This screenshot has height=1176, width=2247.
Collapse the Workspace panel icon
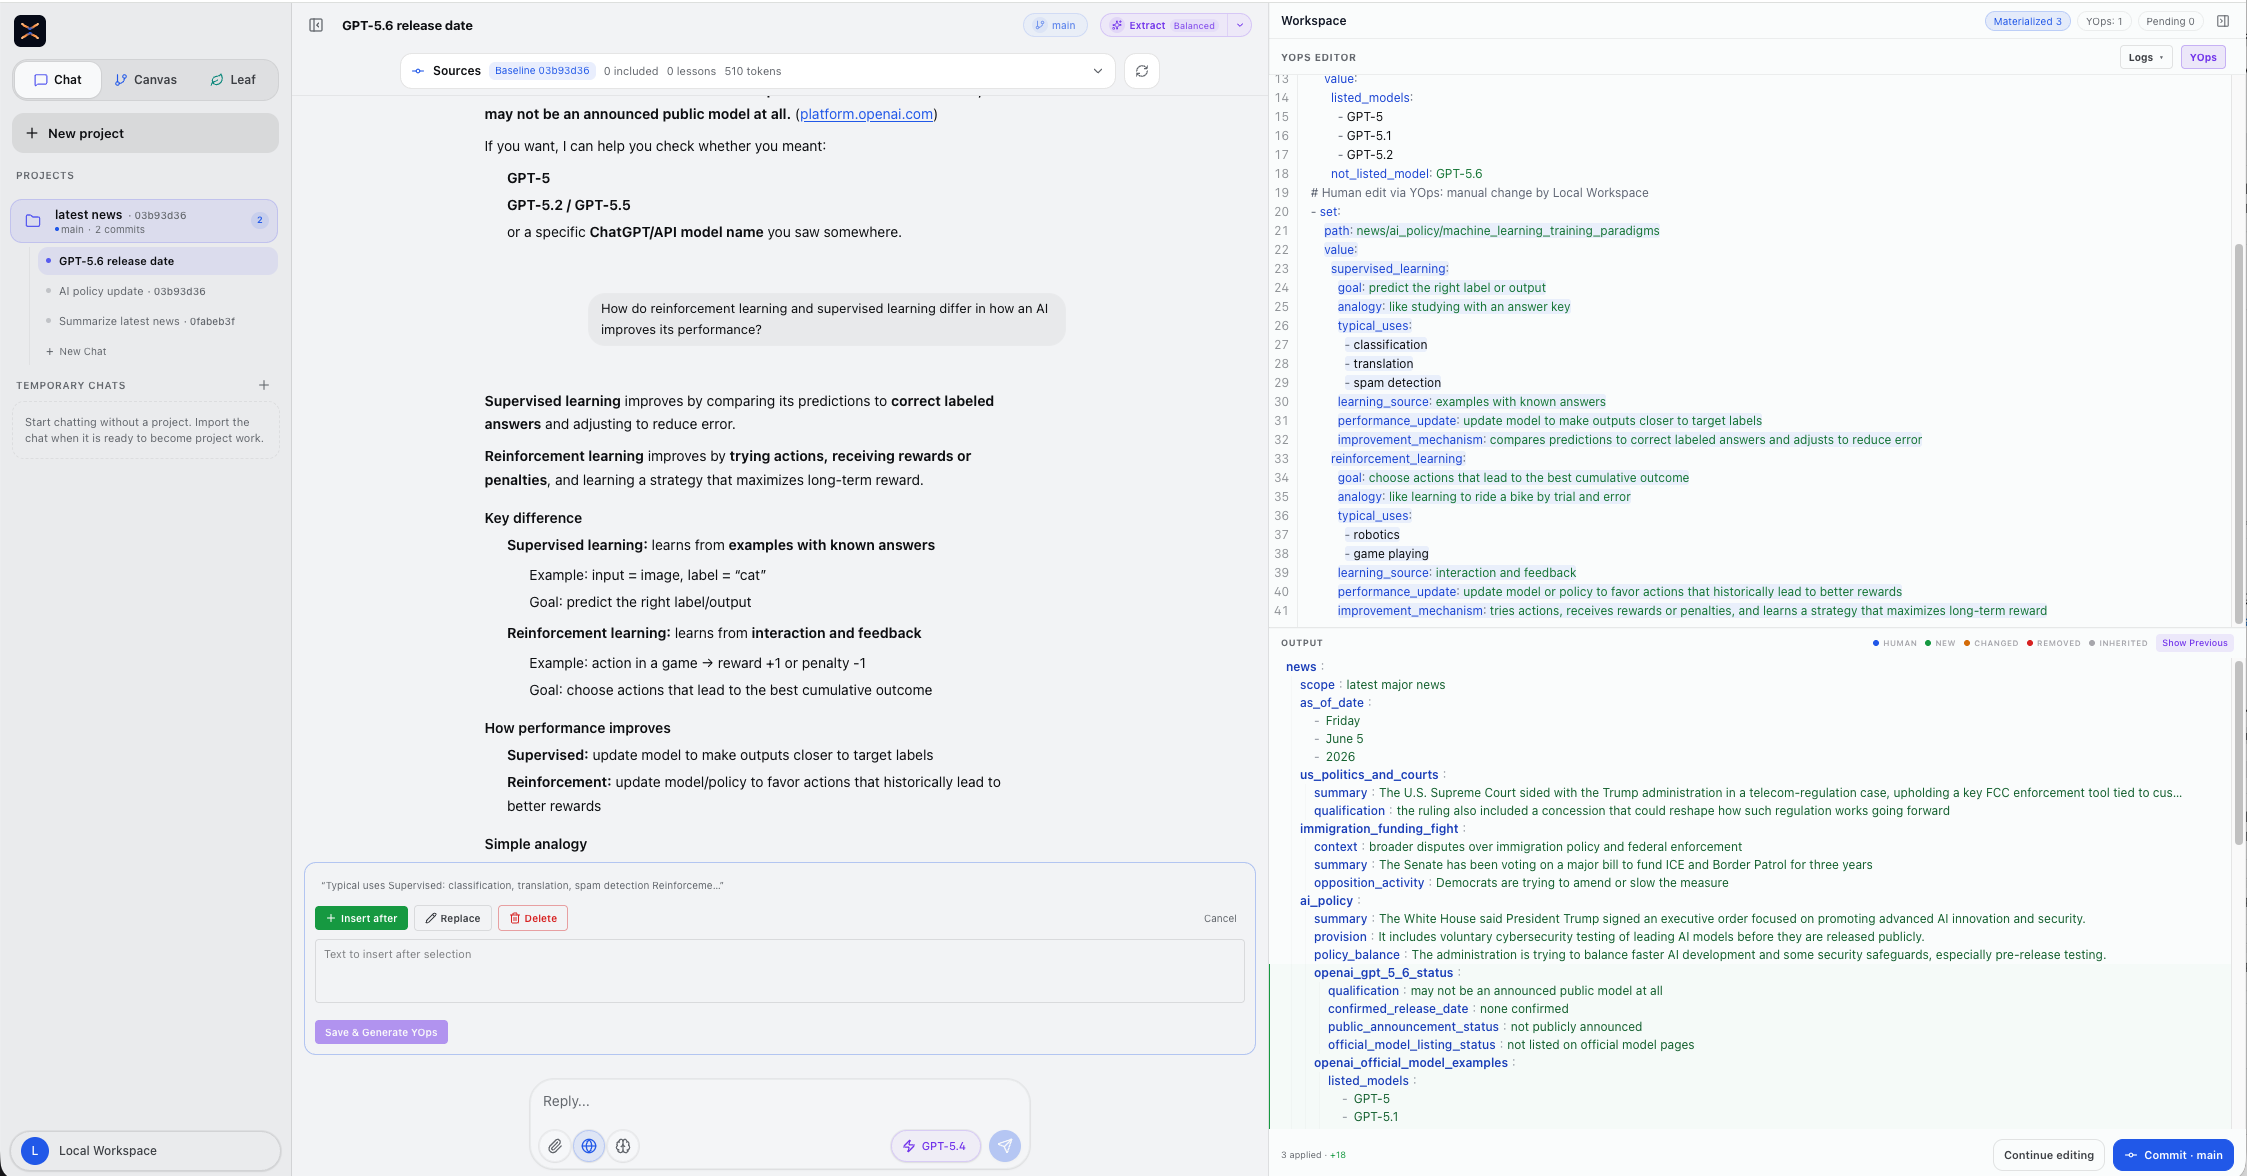(x=2223, y=21)
